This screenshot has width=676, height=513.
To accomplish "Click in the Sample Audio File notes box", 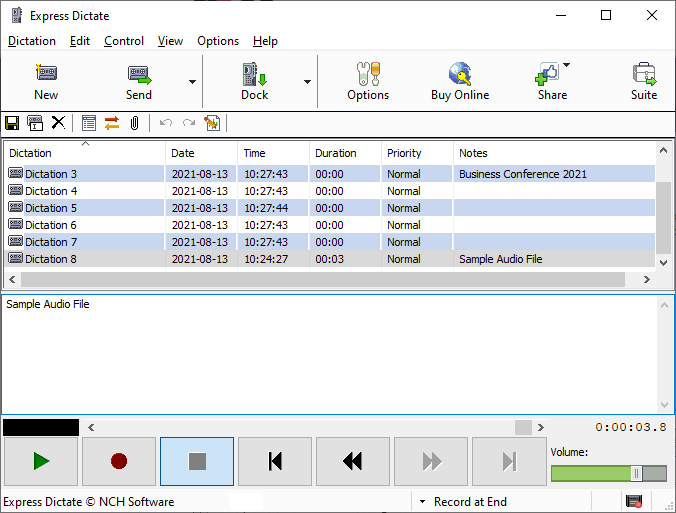I will tap(330, 354).
